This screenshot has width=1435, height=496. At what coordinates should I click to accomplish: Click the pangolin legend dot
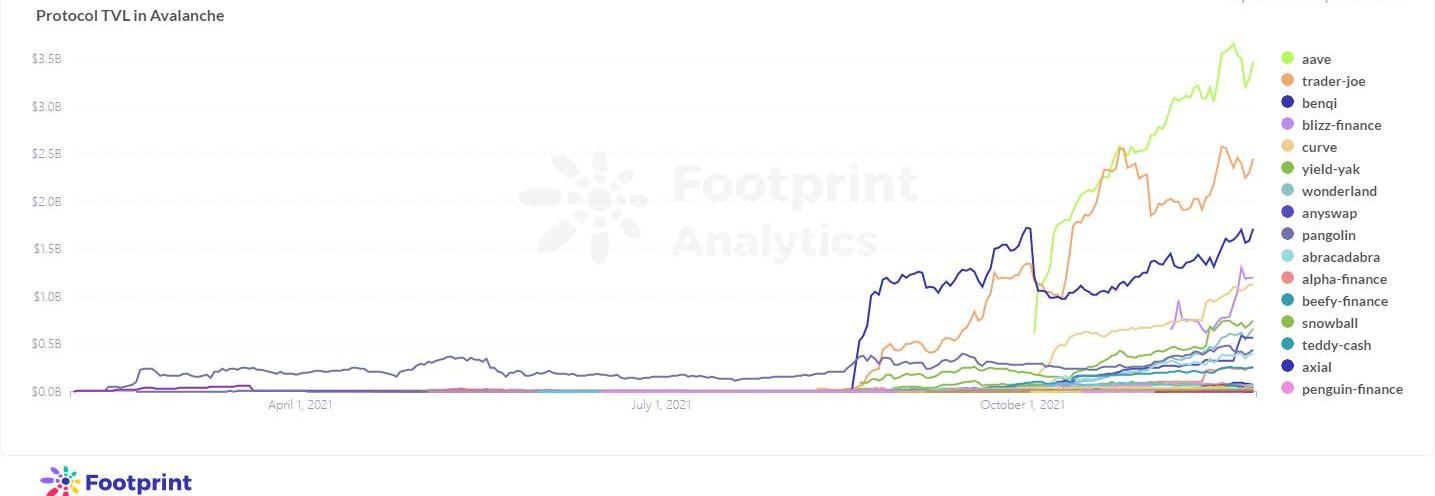(1287, 235)
